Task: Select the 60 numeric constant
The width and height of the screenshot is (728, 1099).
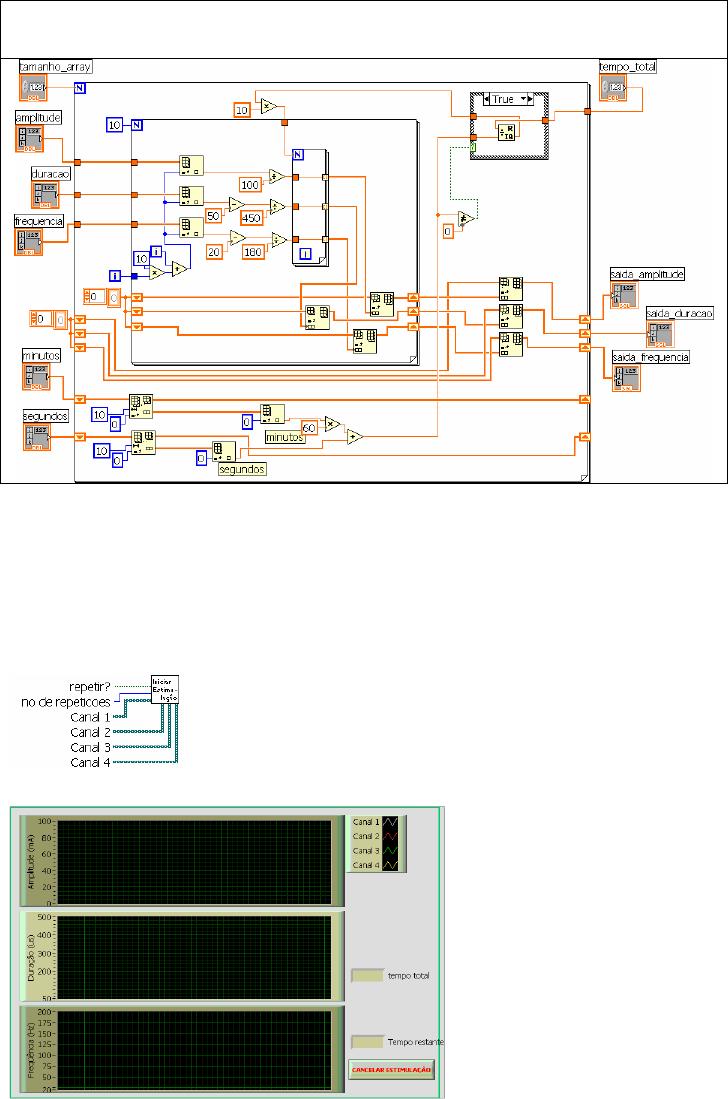Action: 309,428
